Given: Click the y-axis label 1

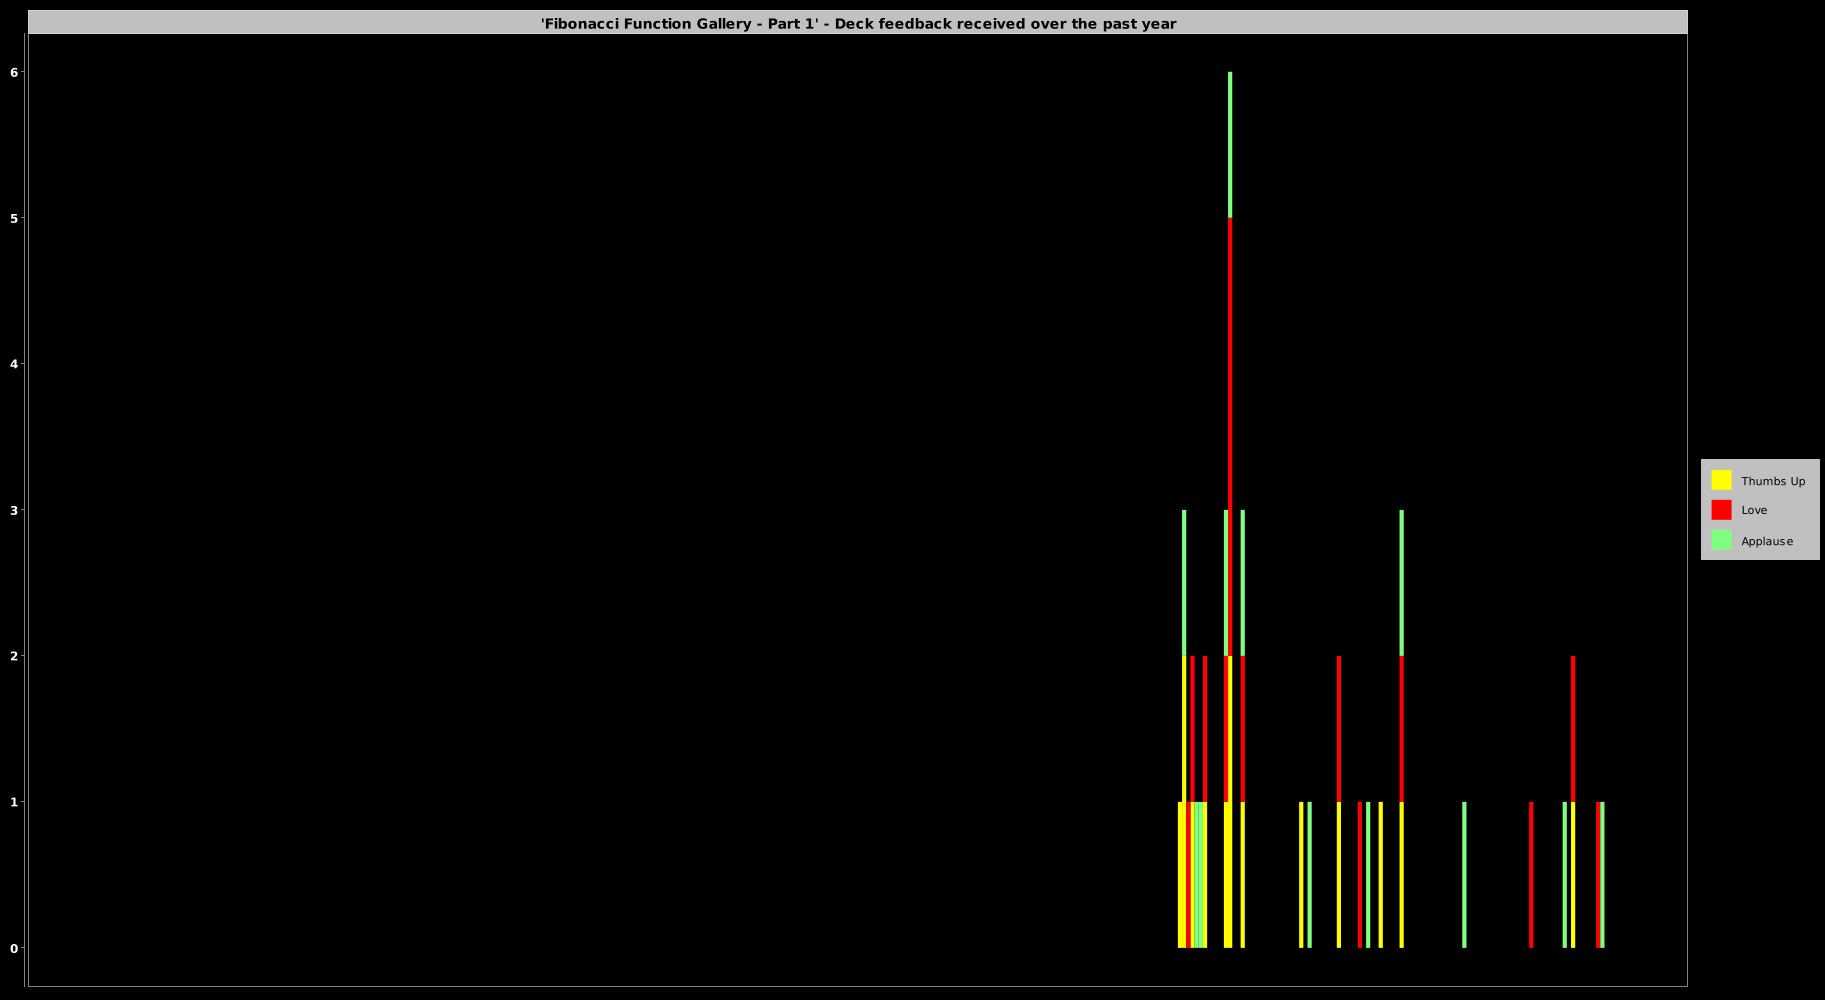Looking at the screenshot, I should (15, 802).
